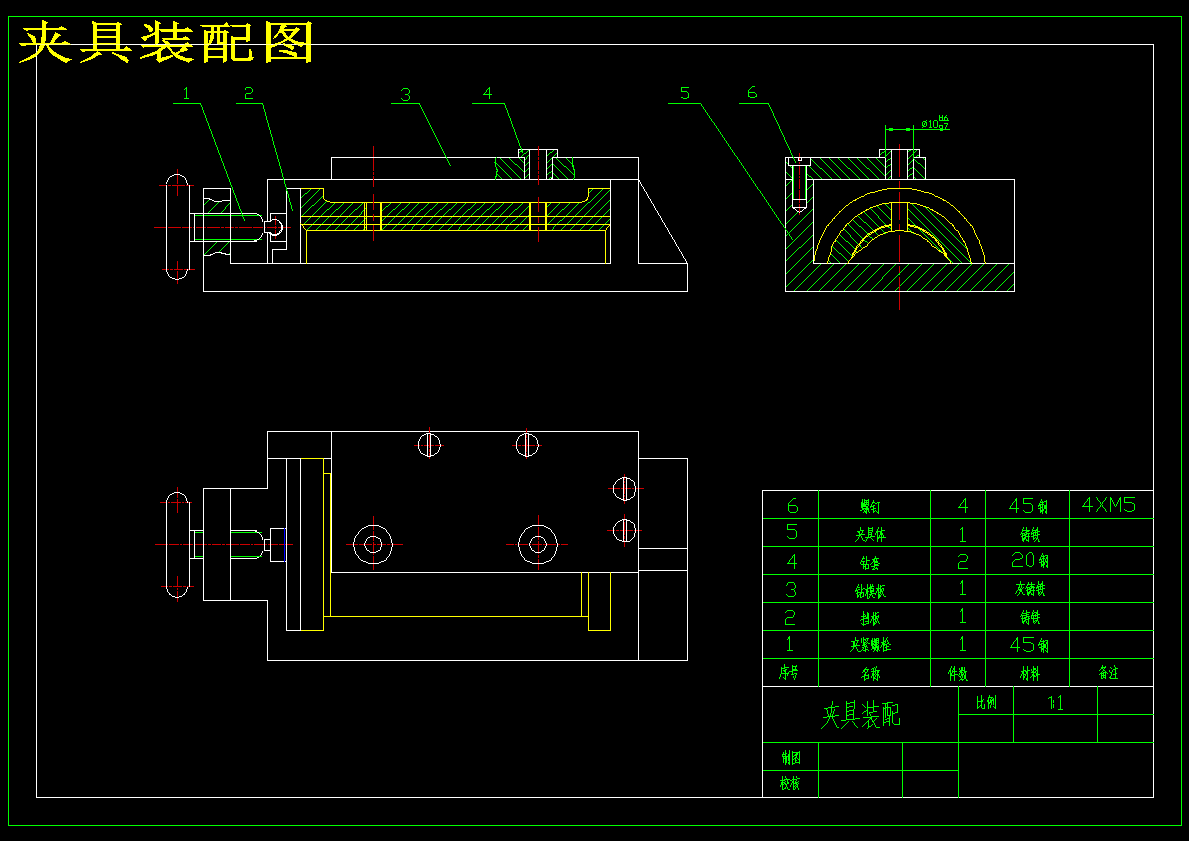Click the empty 制图 signature field
The width and height of the screenshot is (1189, 841).
[x=860, y=758]
